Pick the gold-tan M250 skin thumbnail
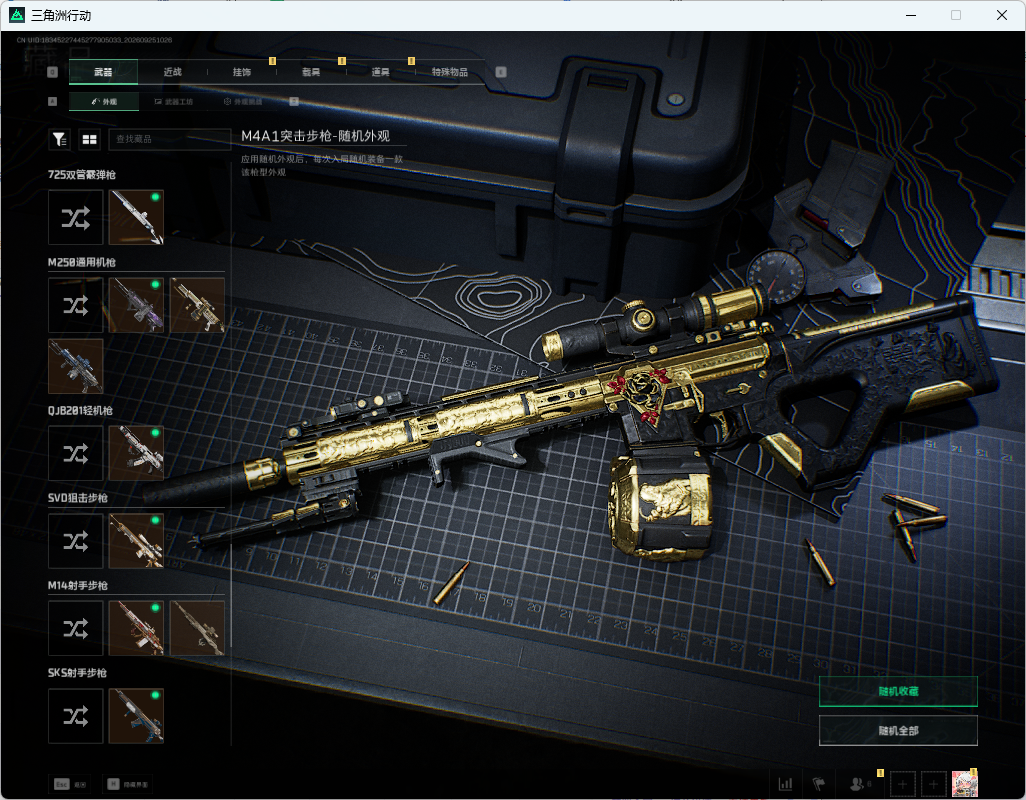 click(x=197, y=305)
